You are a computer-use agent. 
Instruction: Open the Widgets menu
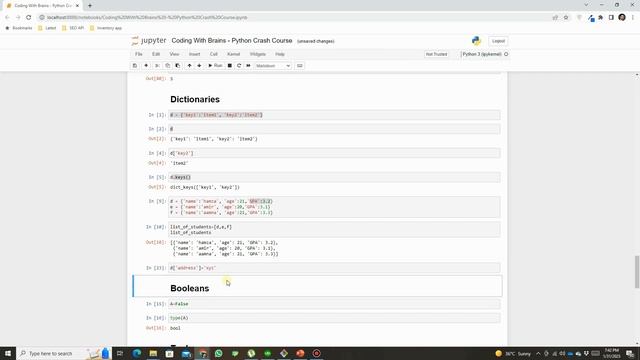[x=258, y=54]
